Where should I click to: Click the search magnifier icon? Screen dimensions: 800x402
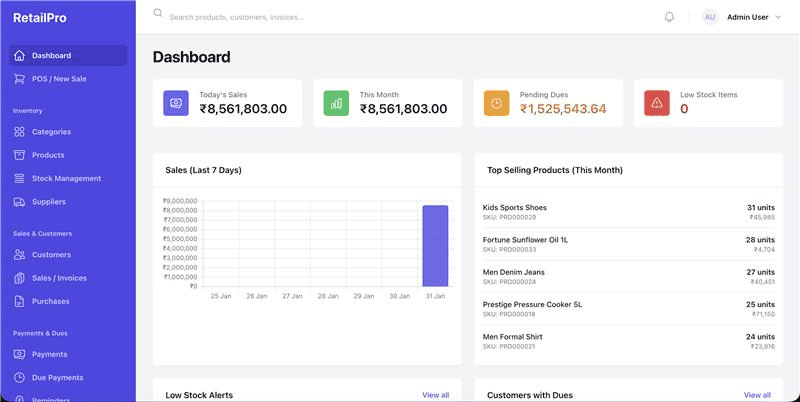[x=158, y=14]
